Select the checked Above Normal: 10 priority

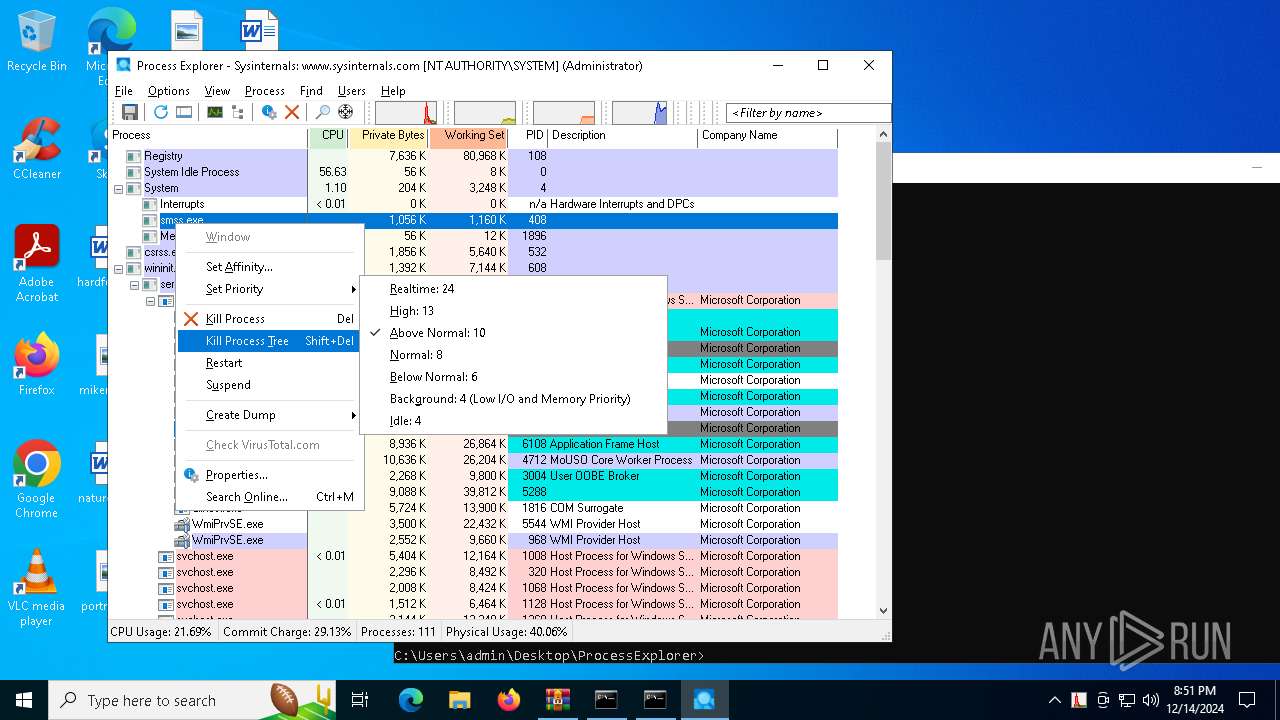point(513,333)
